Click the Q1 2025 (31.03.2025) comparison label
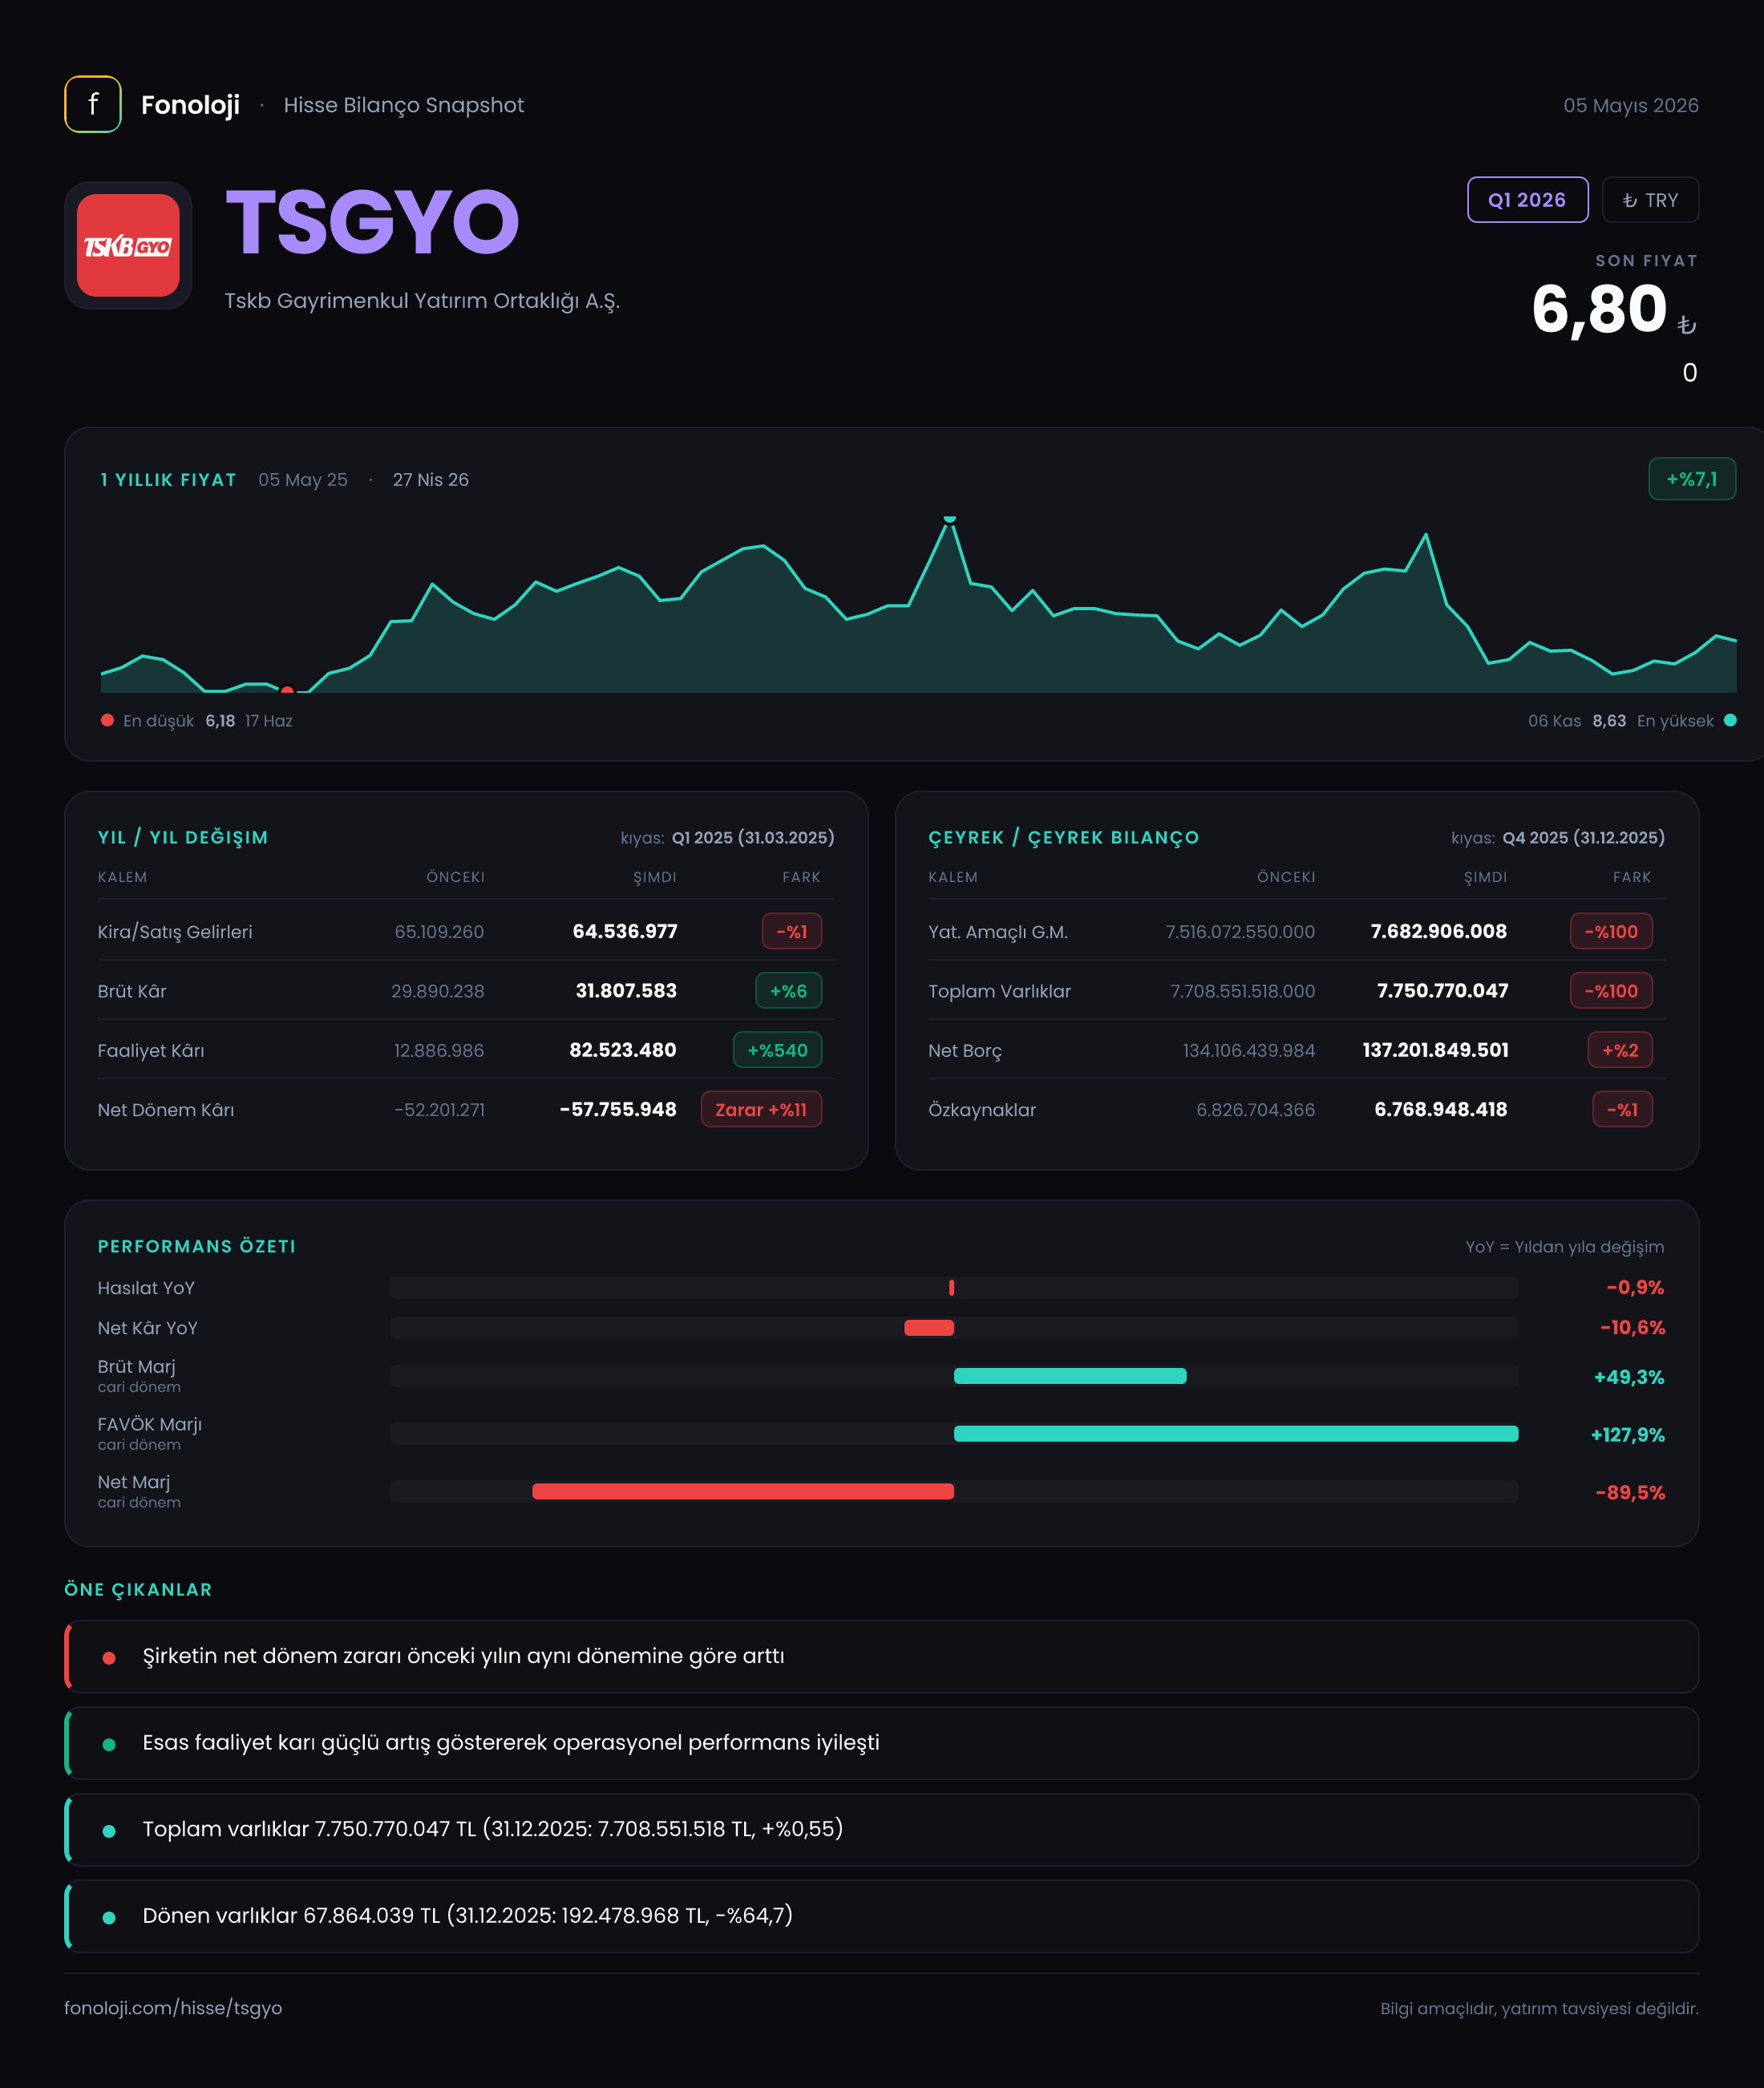Image resolution: width=1764 pixels, height=2088 pixels. coord(753,838)
